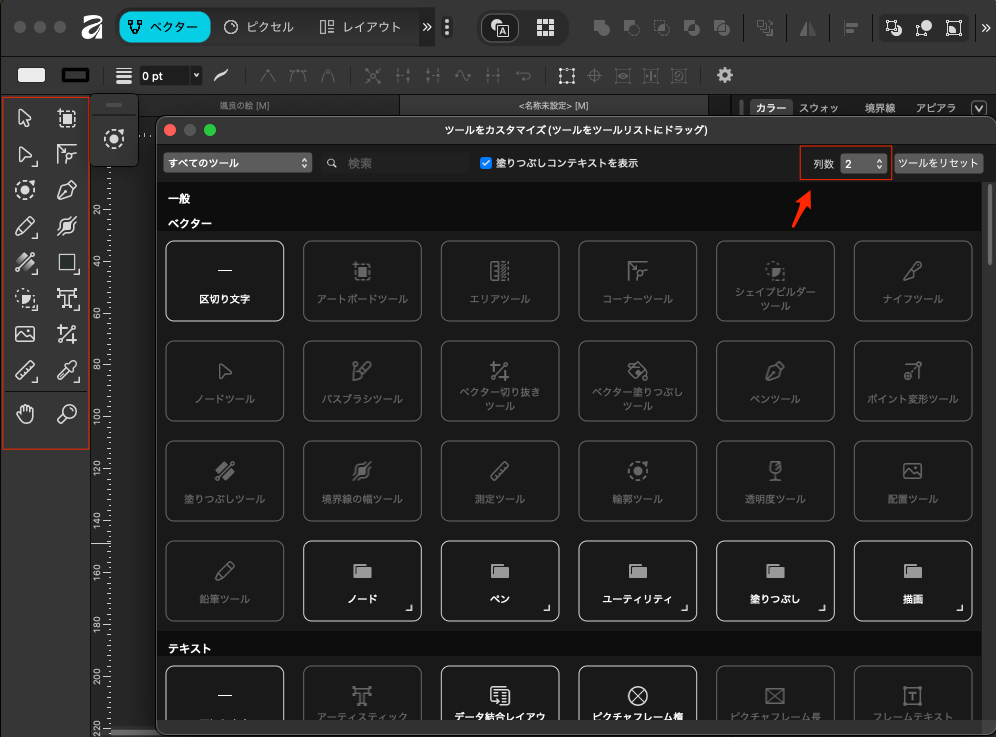
Task: Choose the image Place tool in left panel
Action: pyautogui.click(x=25, y=334)
